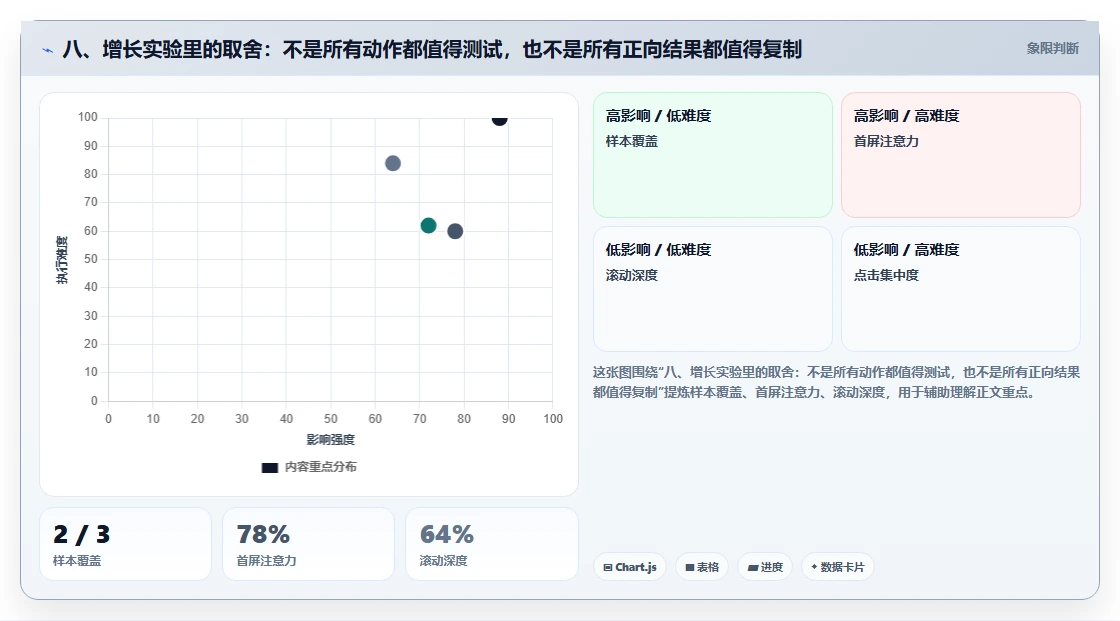Click the icon inside the 表格 chip
This screenshot has height=621, width=1120.
click(x=690, y=567)
